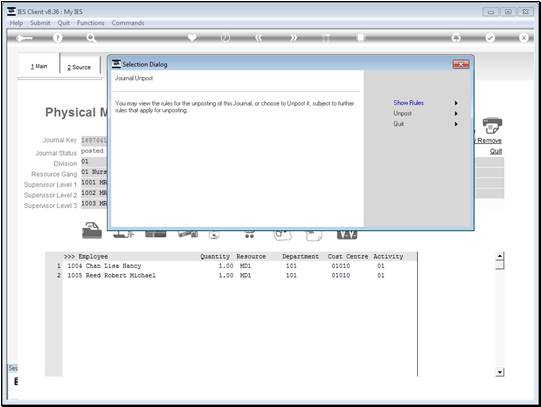The height and width of the screenshot is (407, 541).
Task: Click the heart favorites icon
Action: (192, 37)
